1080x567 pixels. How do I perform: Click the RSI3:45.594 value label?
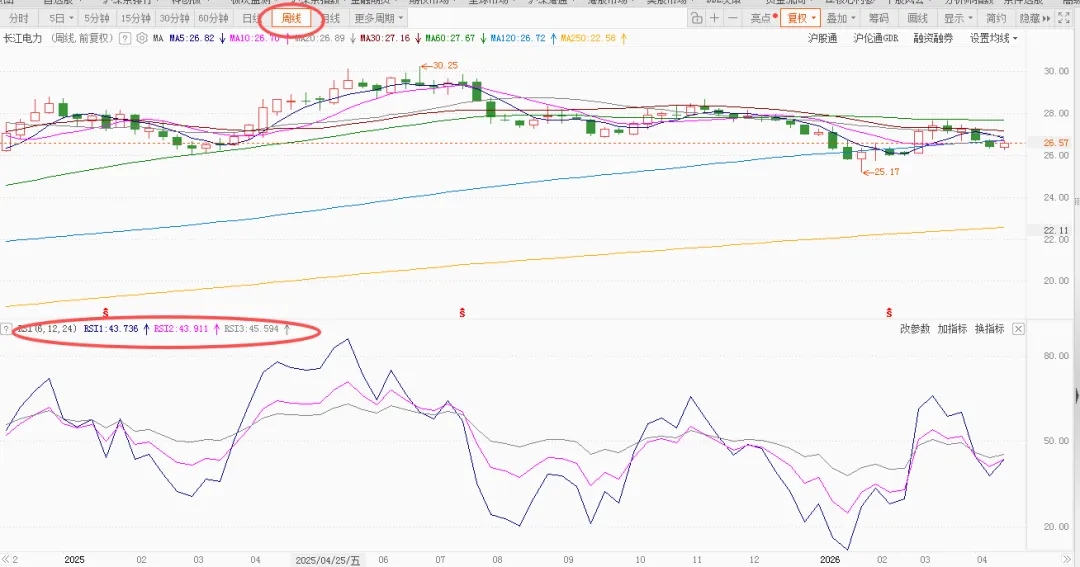[x=251, y=329]
